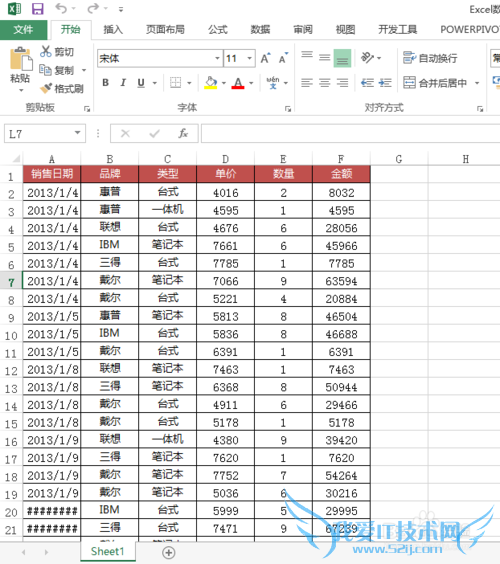Screen dimensions: 500x564
Task: Select the Sheet1 tab
Action: [x=108, y=551]
